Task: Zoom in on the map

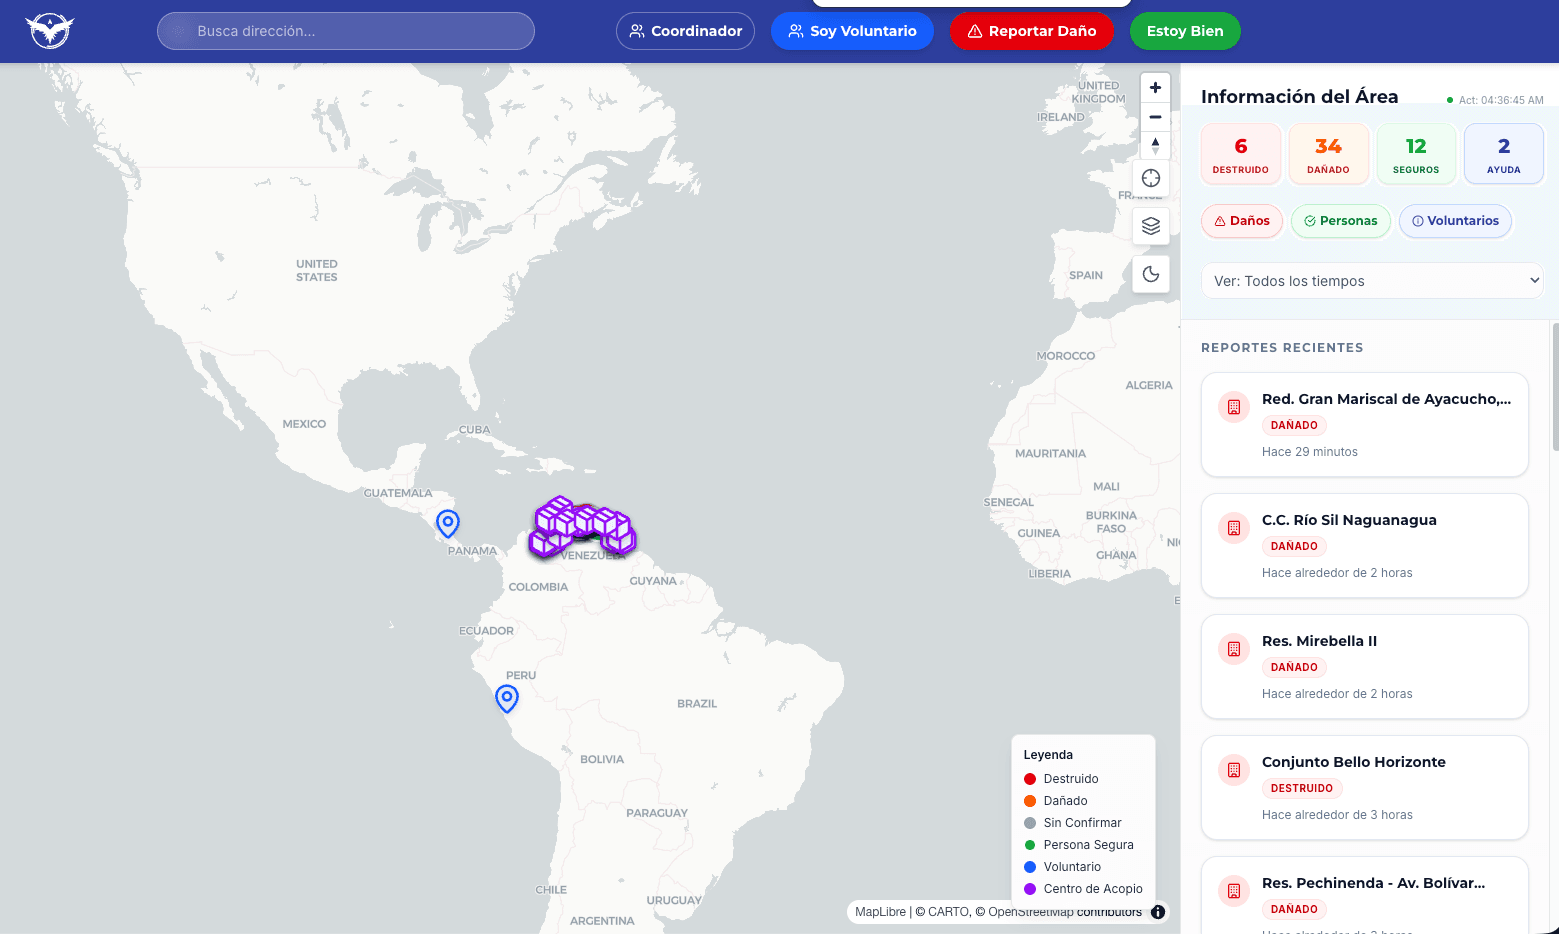Action: click(1155, 88)
